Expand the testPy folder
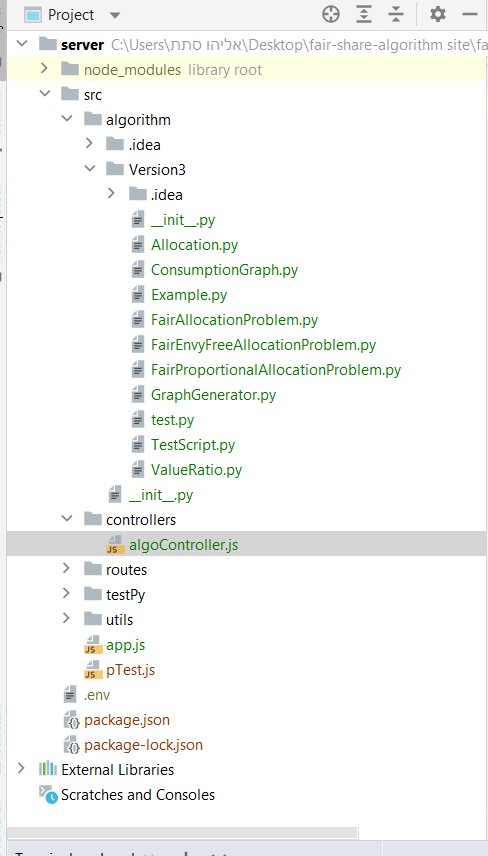488x856 pixels. [67, 593]
